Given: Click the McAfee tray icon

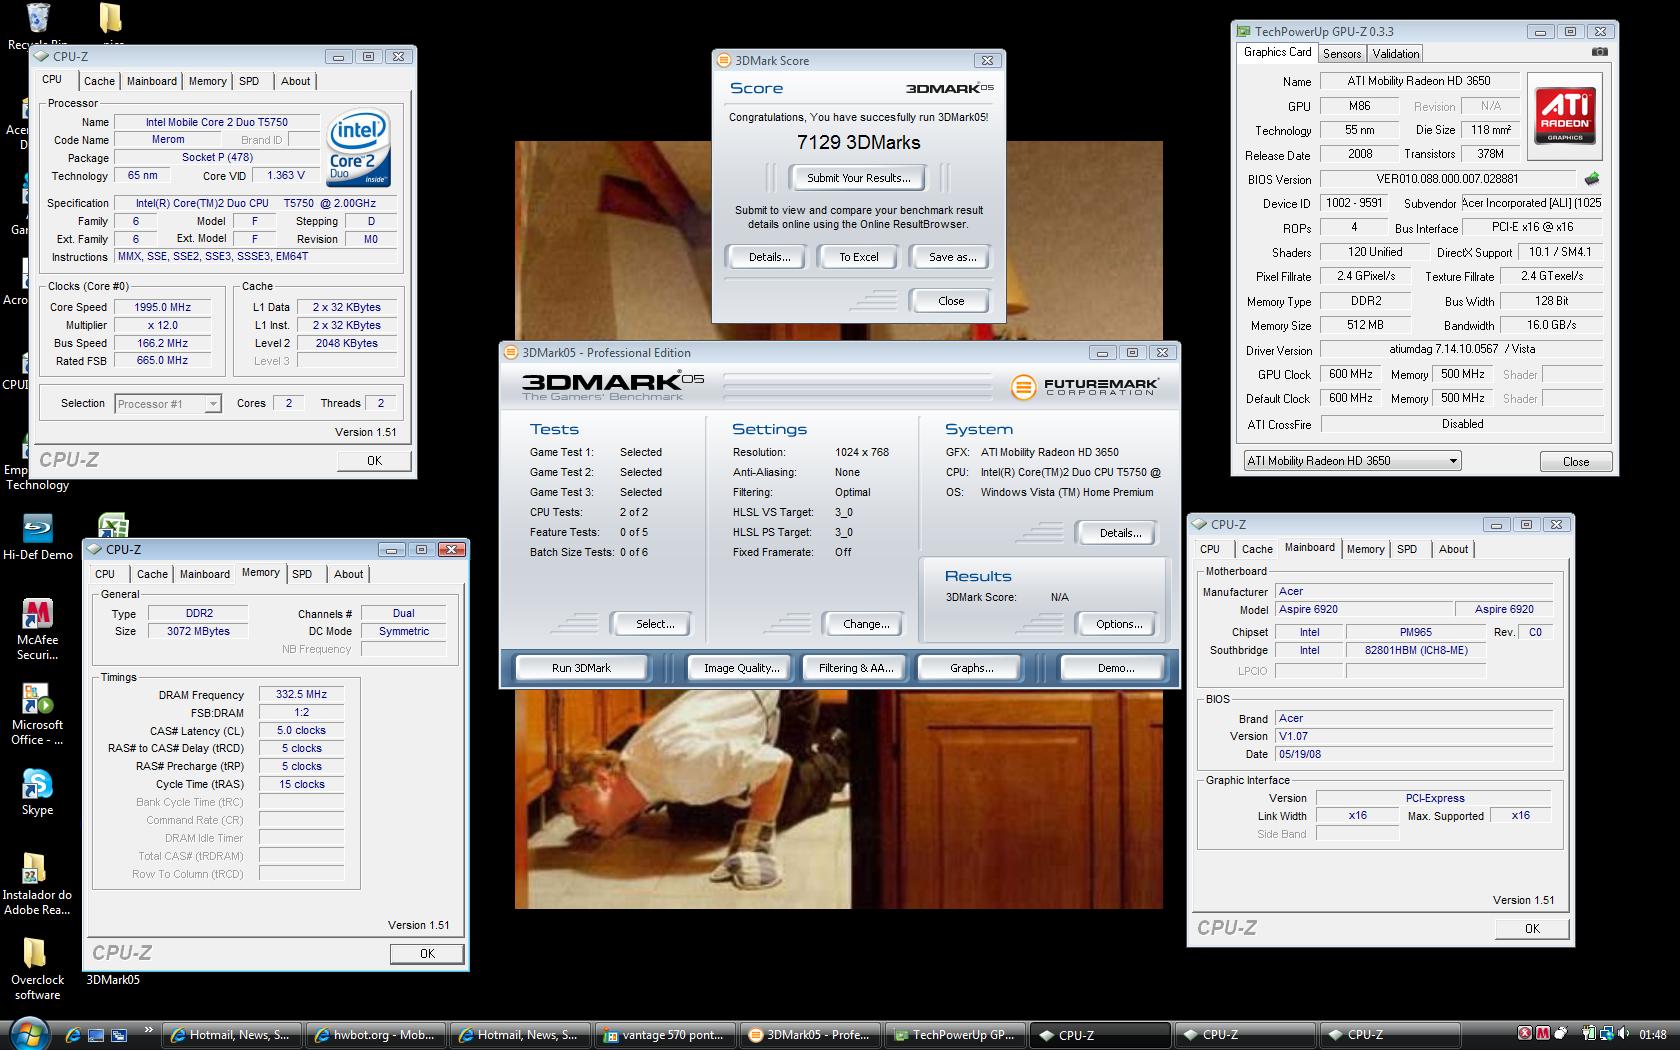Looking at the screenshot, I should (1543, 1034).
